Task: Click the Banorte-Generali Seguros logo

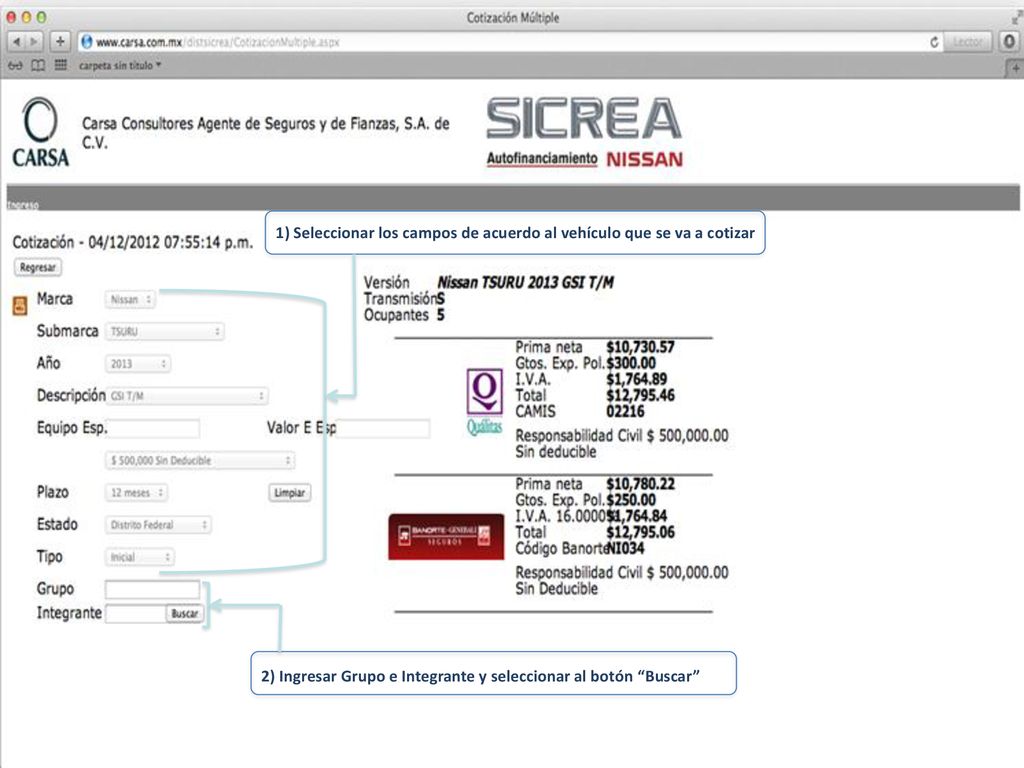Action: [446, 536]
